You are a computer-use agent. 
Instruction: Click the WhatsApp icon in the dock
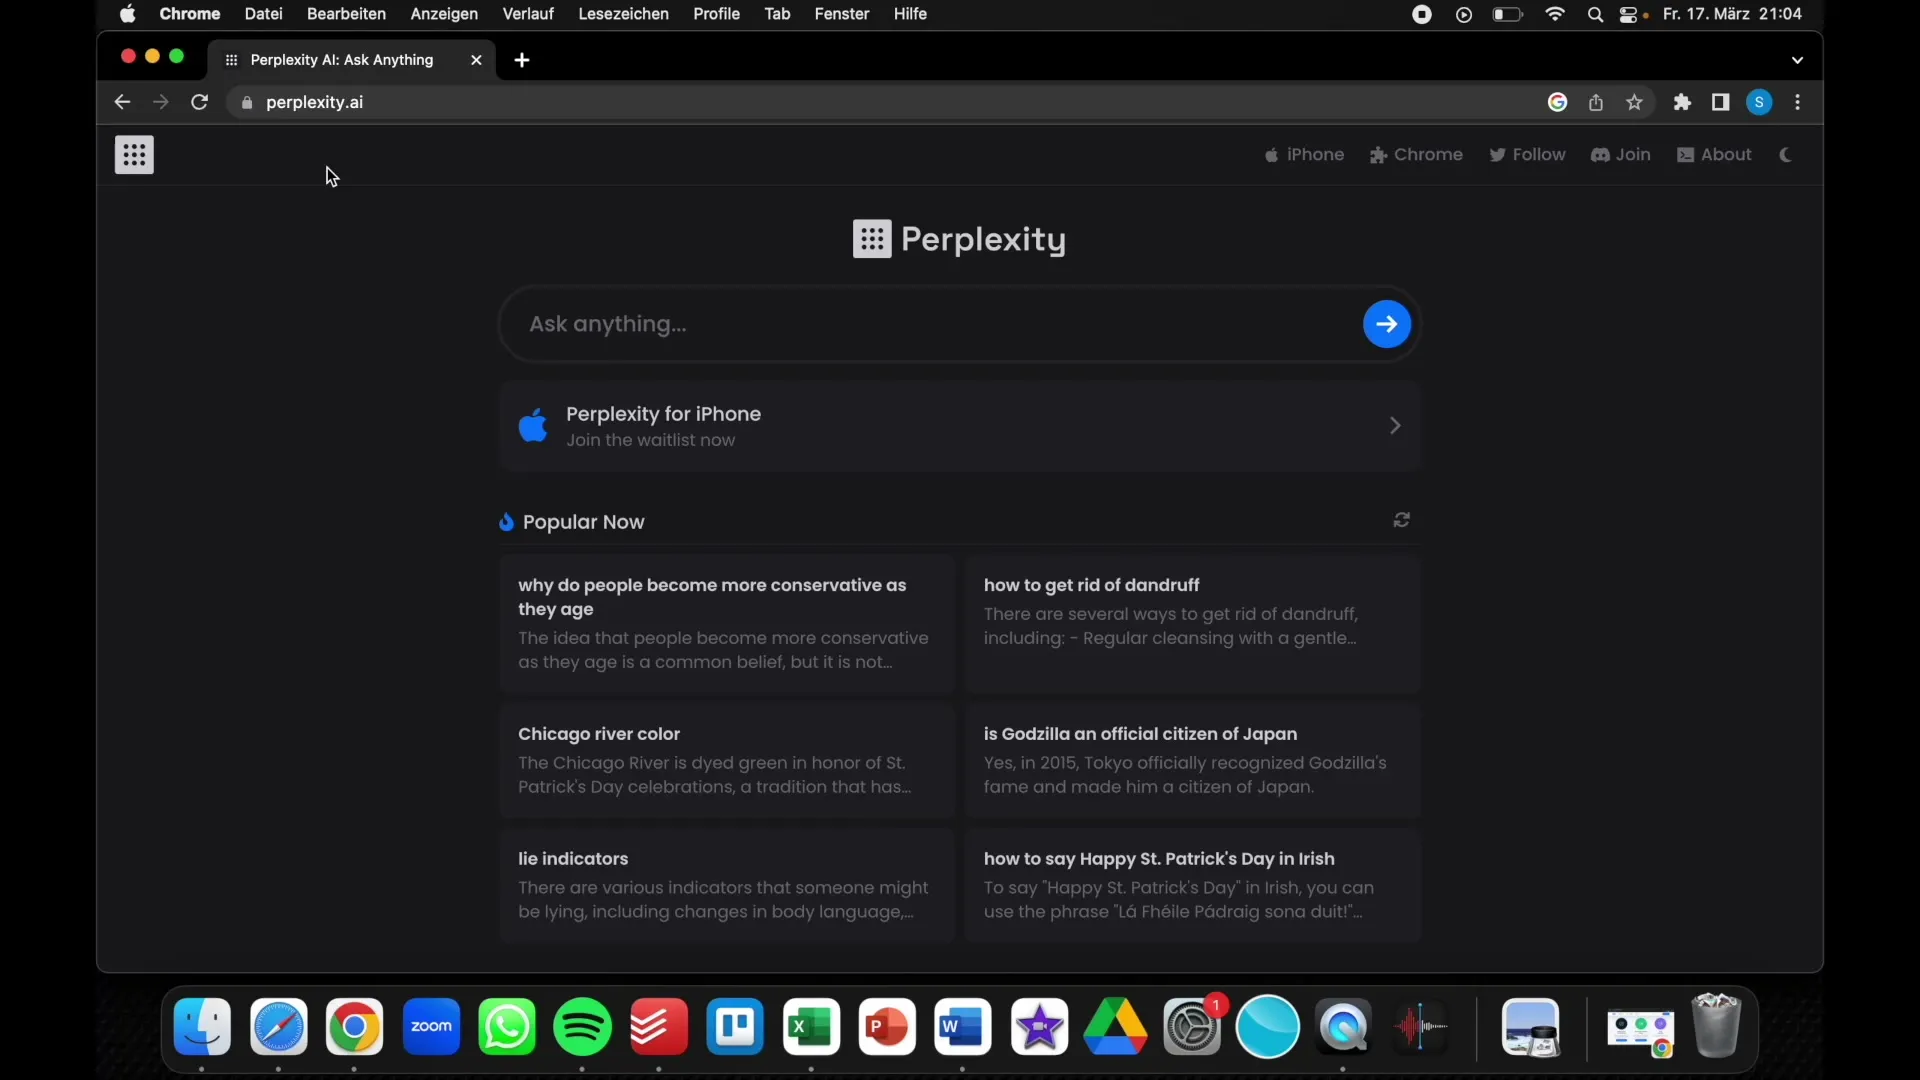[508, 1027]
